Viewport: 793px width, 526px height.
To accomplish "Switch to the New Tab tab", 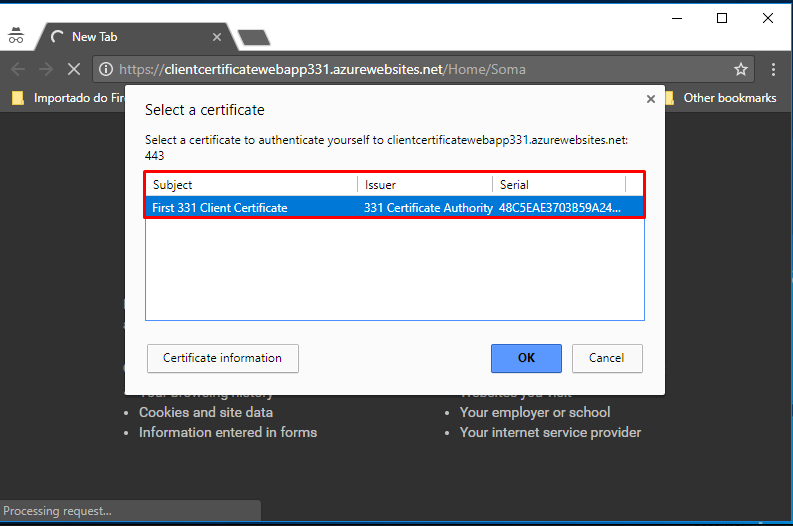I will pos(134,37).
